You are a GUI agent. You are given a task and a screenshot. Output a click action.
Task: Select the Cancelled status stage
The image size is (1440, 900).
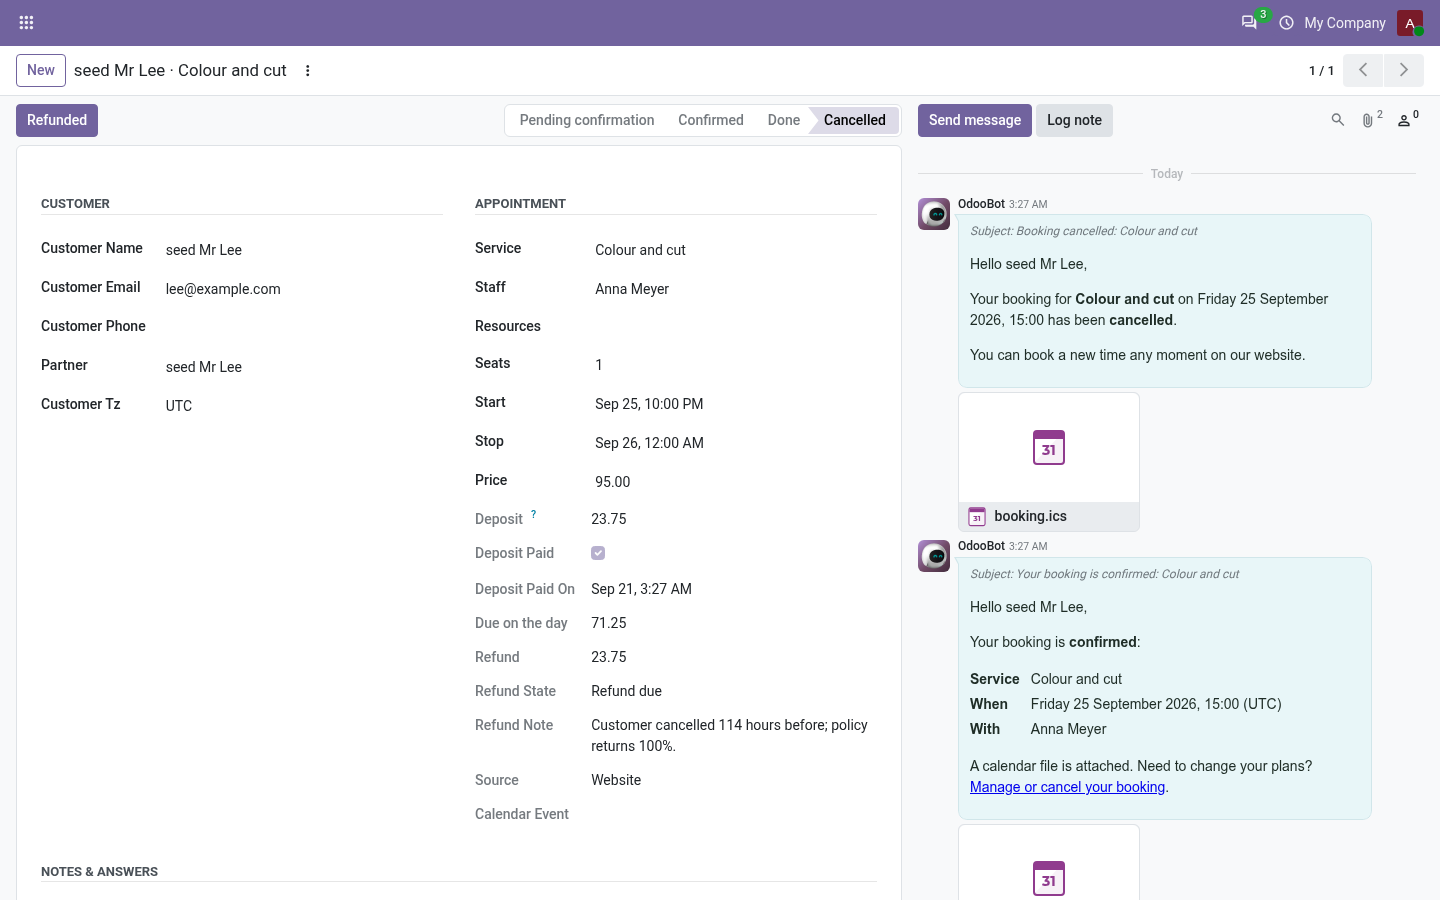855,120
